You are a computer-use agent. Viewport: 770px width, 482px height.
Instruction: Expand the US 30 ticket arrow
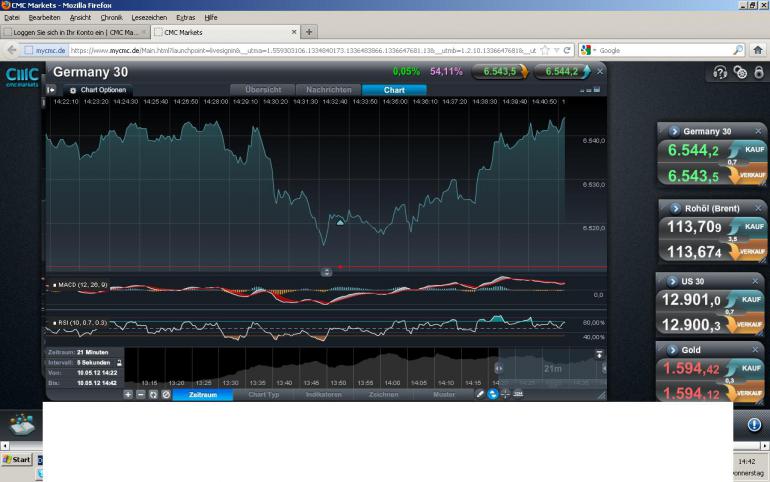[x=674, y=280]
